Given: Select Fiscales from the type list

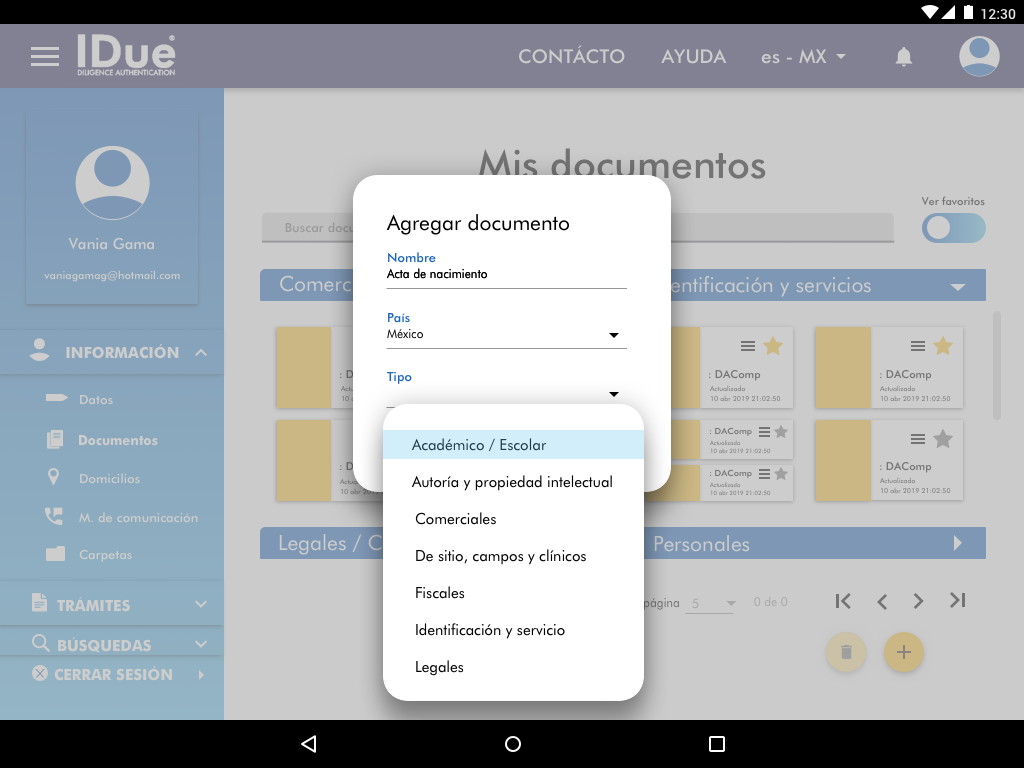Looking at the screenshot, I should click(x=440, y=593).
